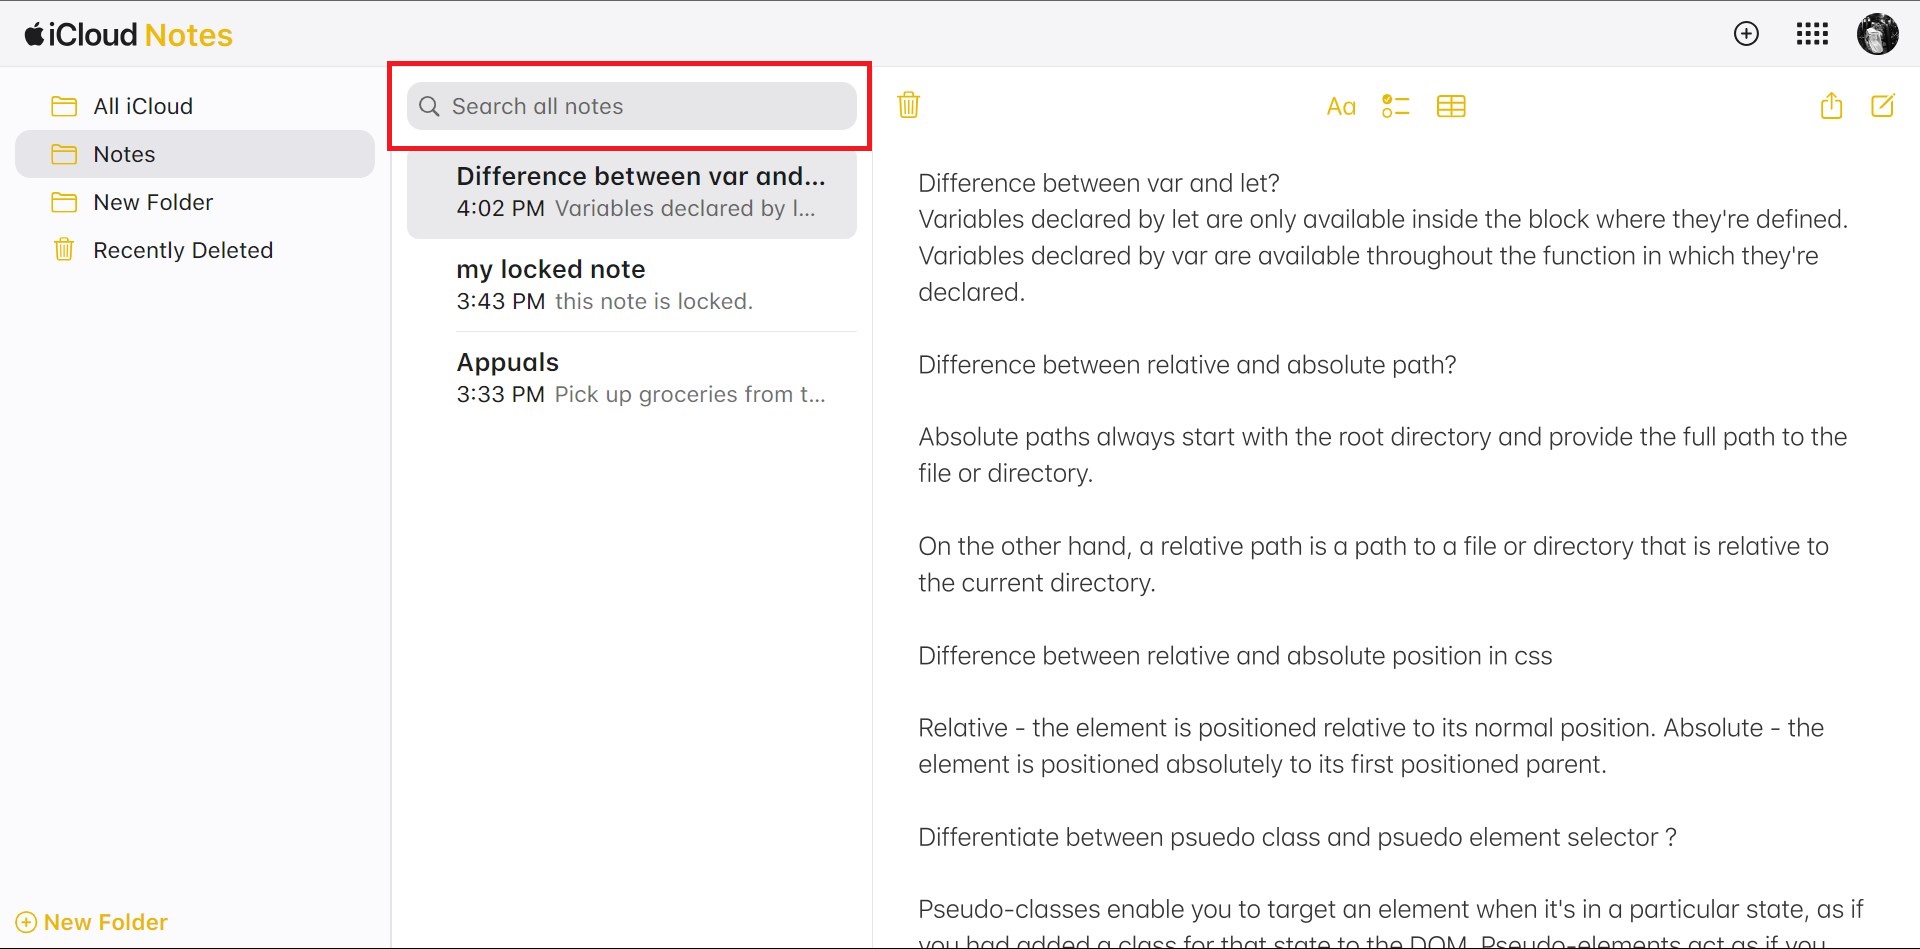Insert a table with the table icon
The height and width of the screenshot is (949, 1920).
(x=1451, y=106)
